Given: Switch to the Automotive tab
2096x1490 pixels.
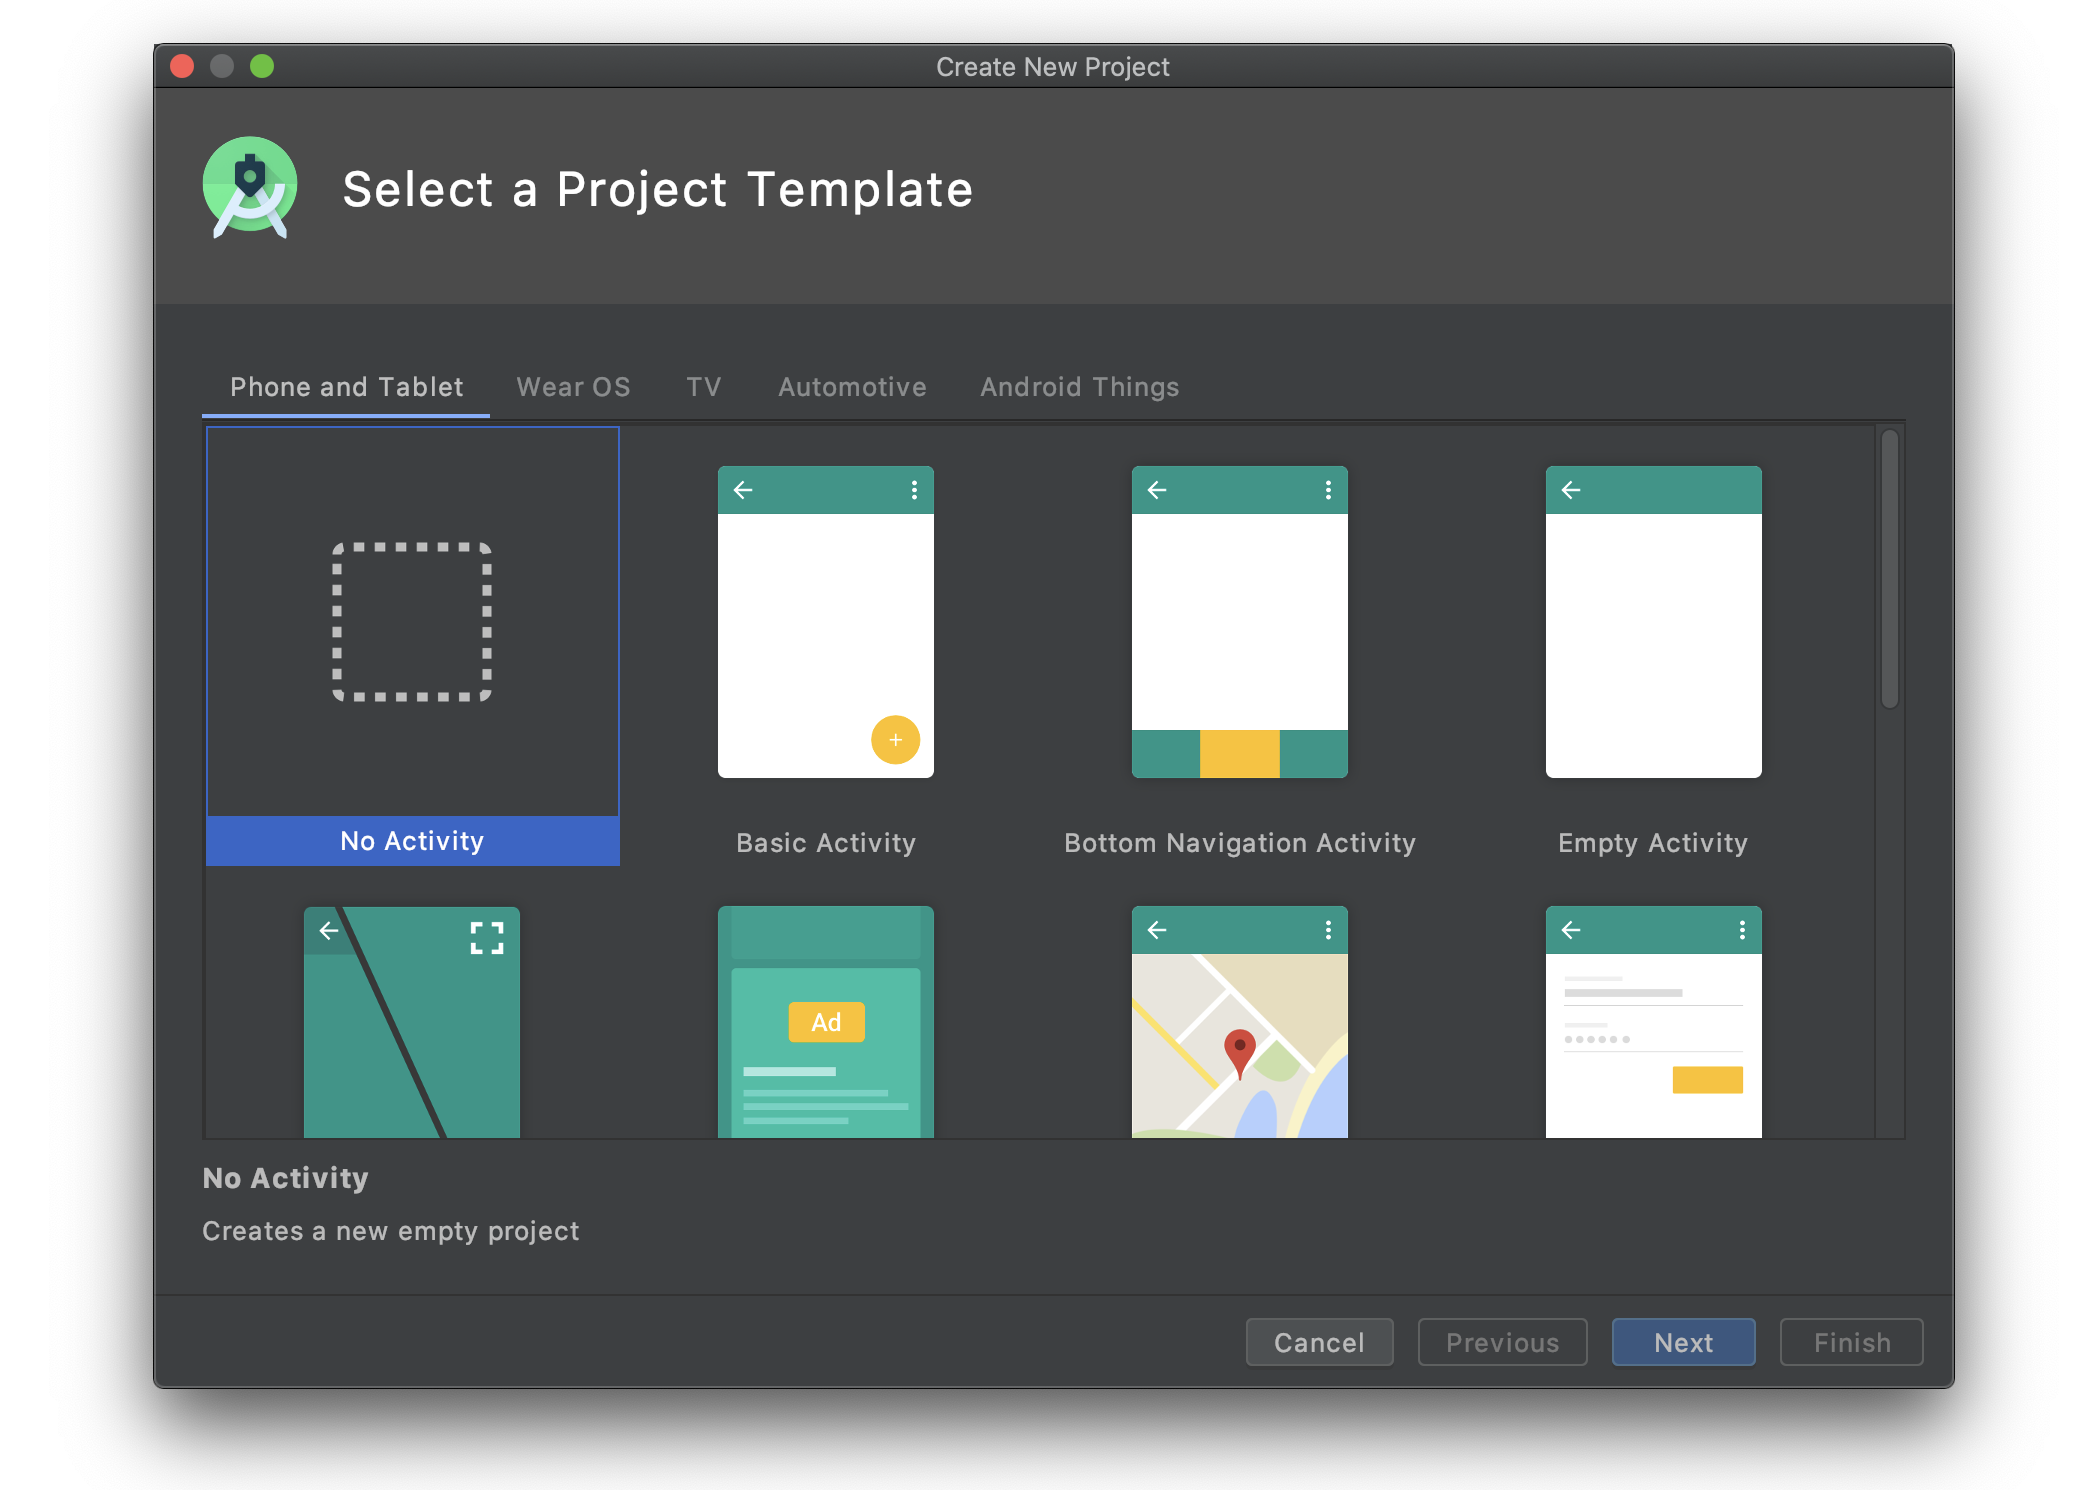Looking at the screenshot, I should pyautogui.click(x=852, y=387).
